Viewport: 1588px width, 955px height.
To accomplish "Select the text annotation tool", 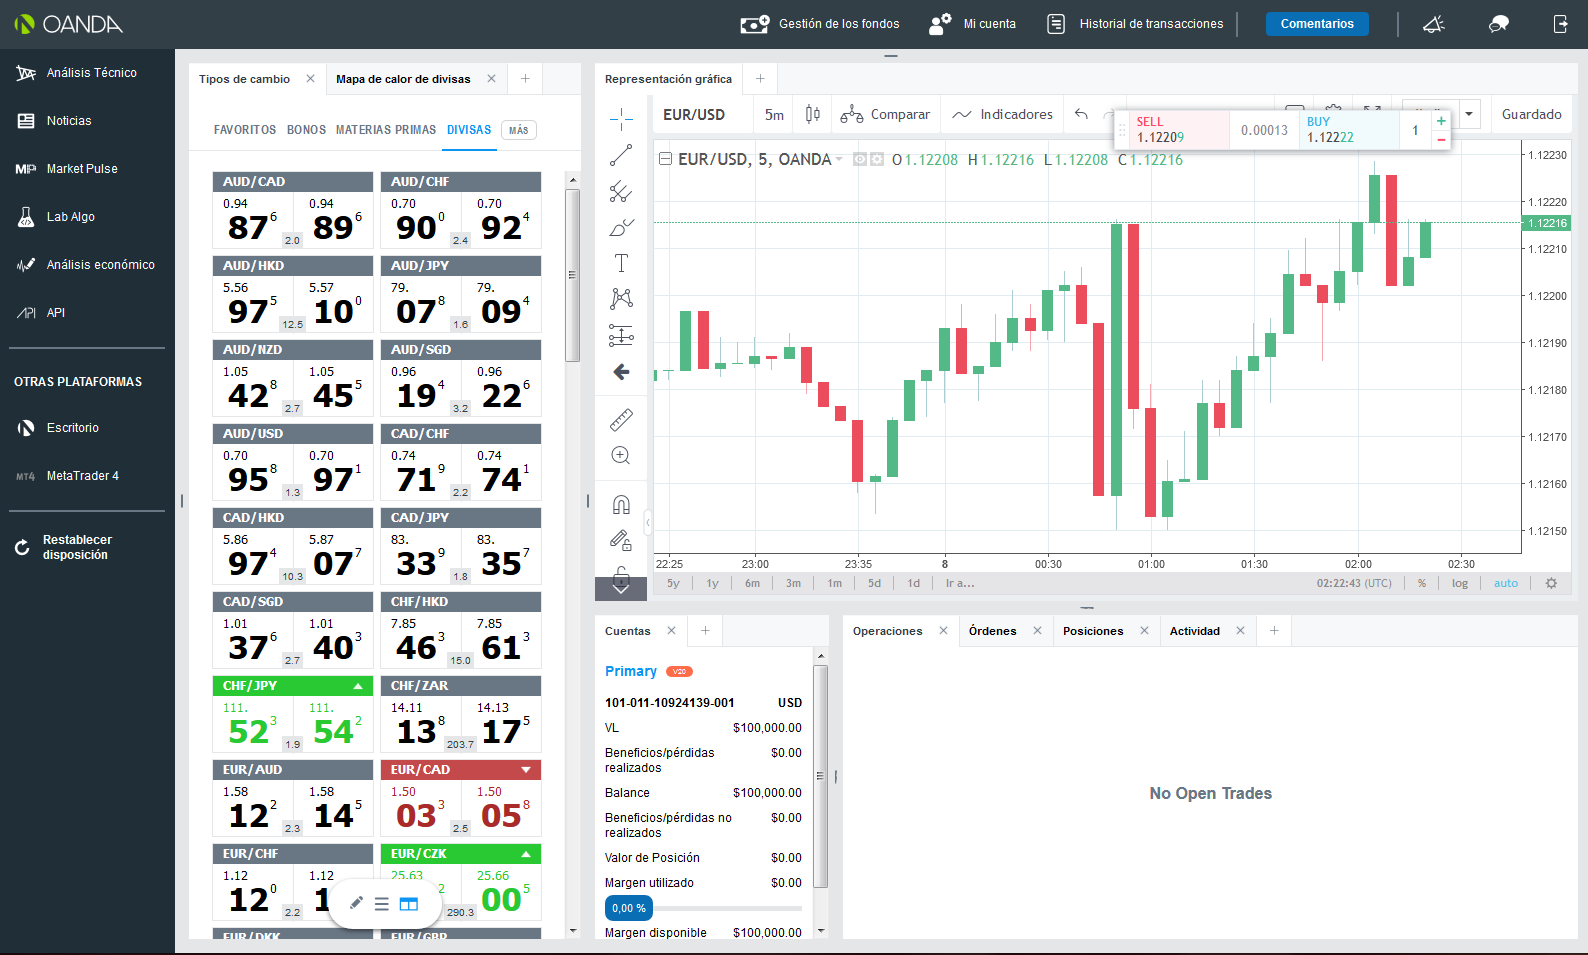I will tap(621, 263).
